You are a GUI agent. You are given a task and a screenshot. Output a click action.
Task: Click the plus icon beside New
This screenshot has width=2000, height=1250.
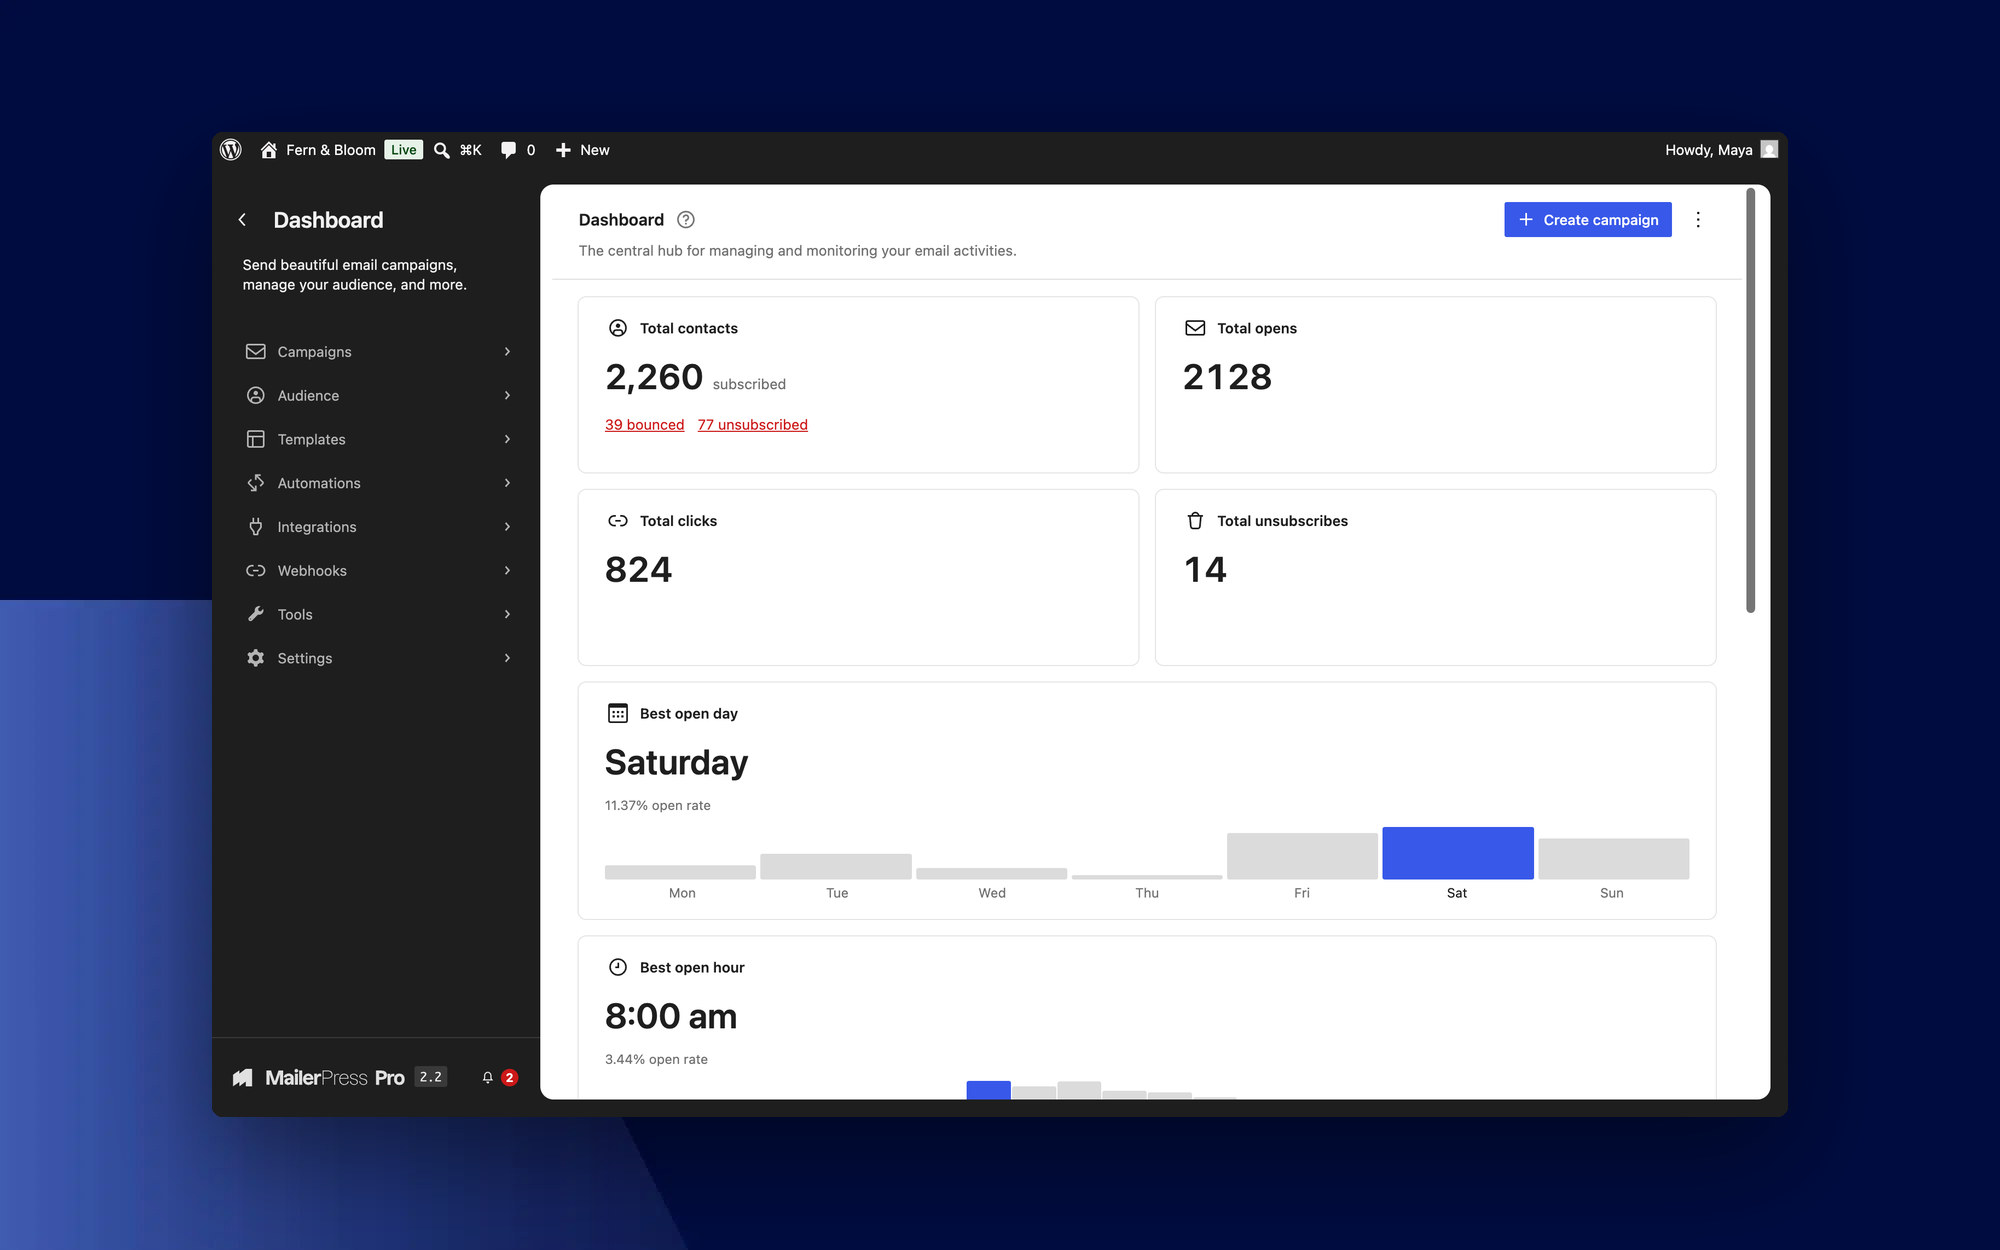pyautogui.click(x=563, y=150)
